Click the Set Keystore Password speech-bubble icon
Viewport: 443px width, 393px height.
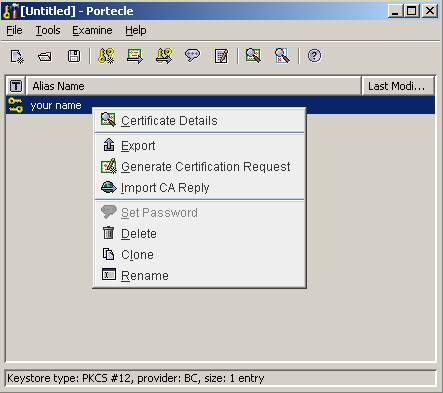pyautogui.click(x=193, y=56)
